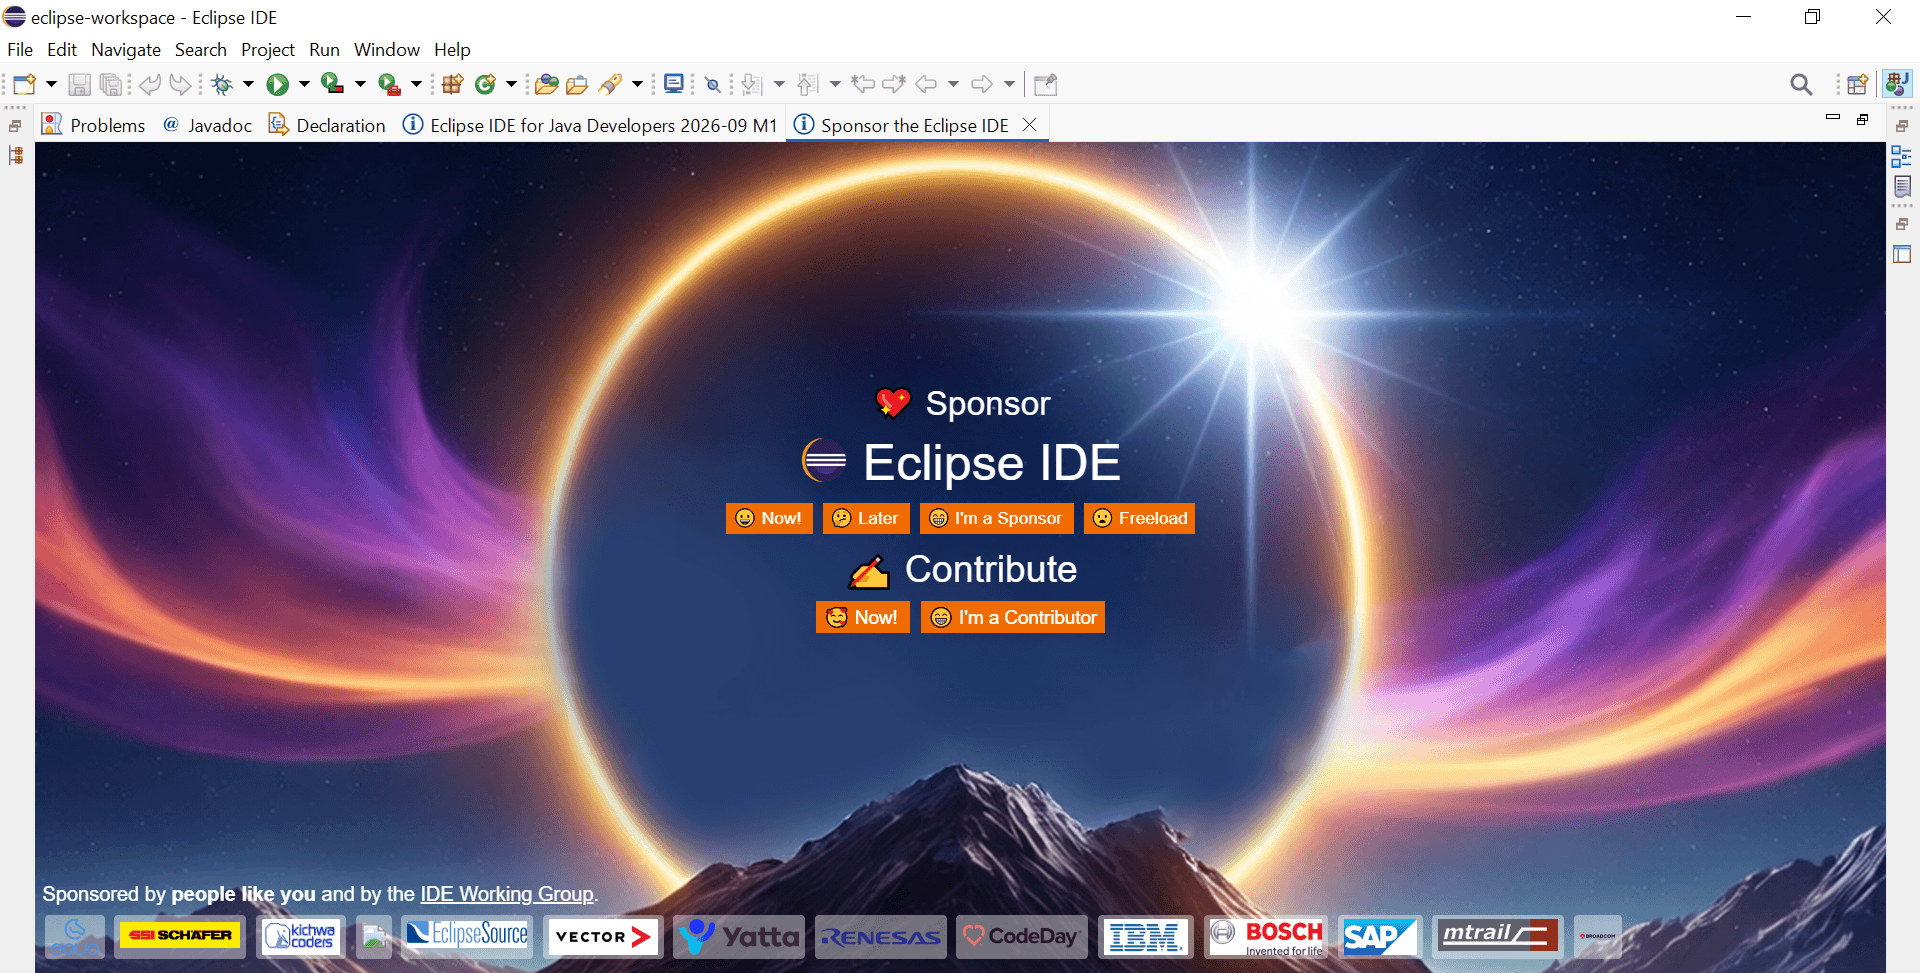The height and width of the screenshot is (973, 1920).
Task: Switch to the Javadoc tab
Action: [x=208, y=125]
